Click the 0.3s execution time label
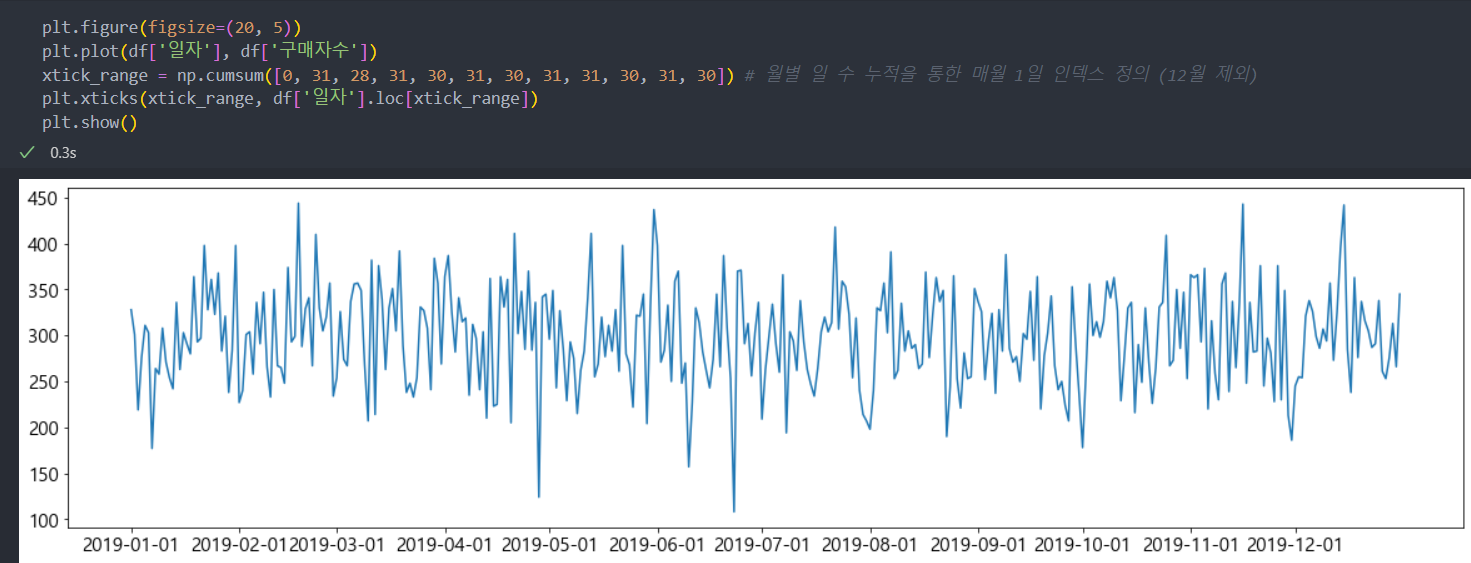 coord(62,153)
